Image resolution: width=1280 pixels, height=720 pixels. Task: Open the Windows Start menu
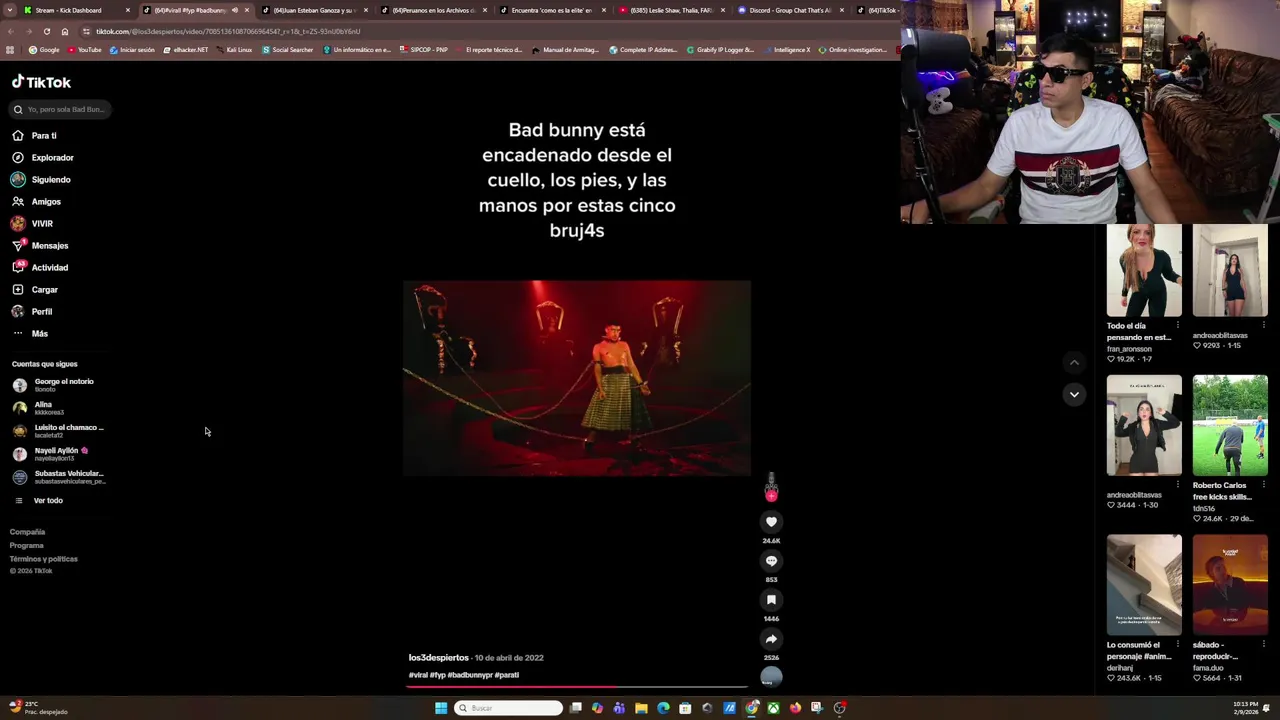click(x=441, y=708)
